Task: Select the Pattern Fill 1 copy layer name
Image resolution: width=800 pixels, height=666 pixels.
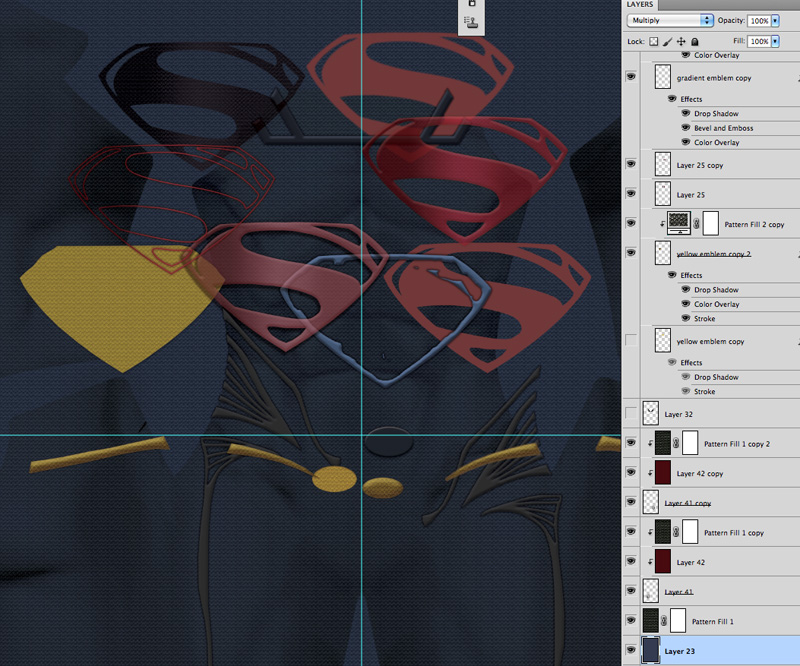Action: click(734, 533)
